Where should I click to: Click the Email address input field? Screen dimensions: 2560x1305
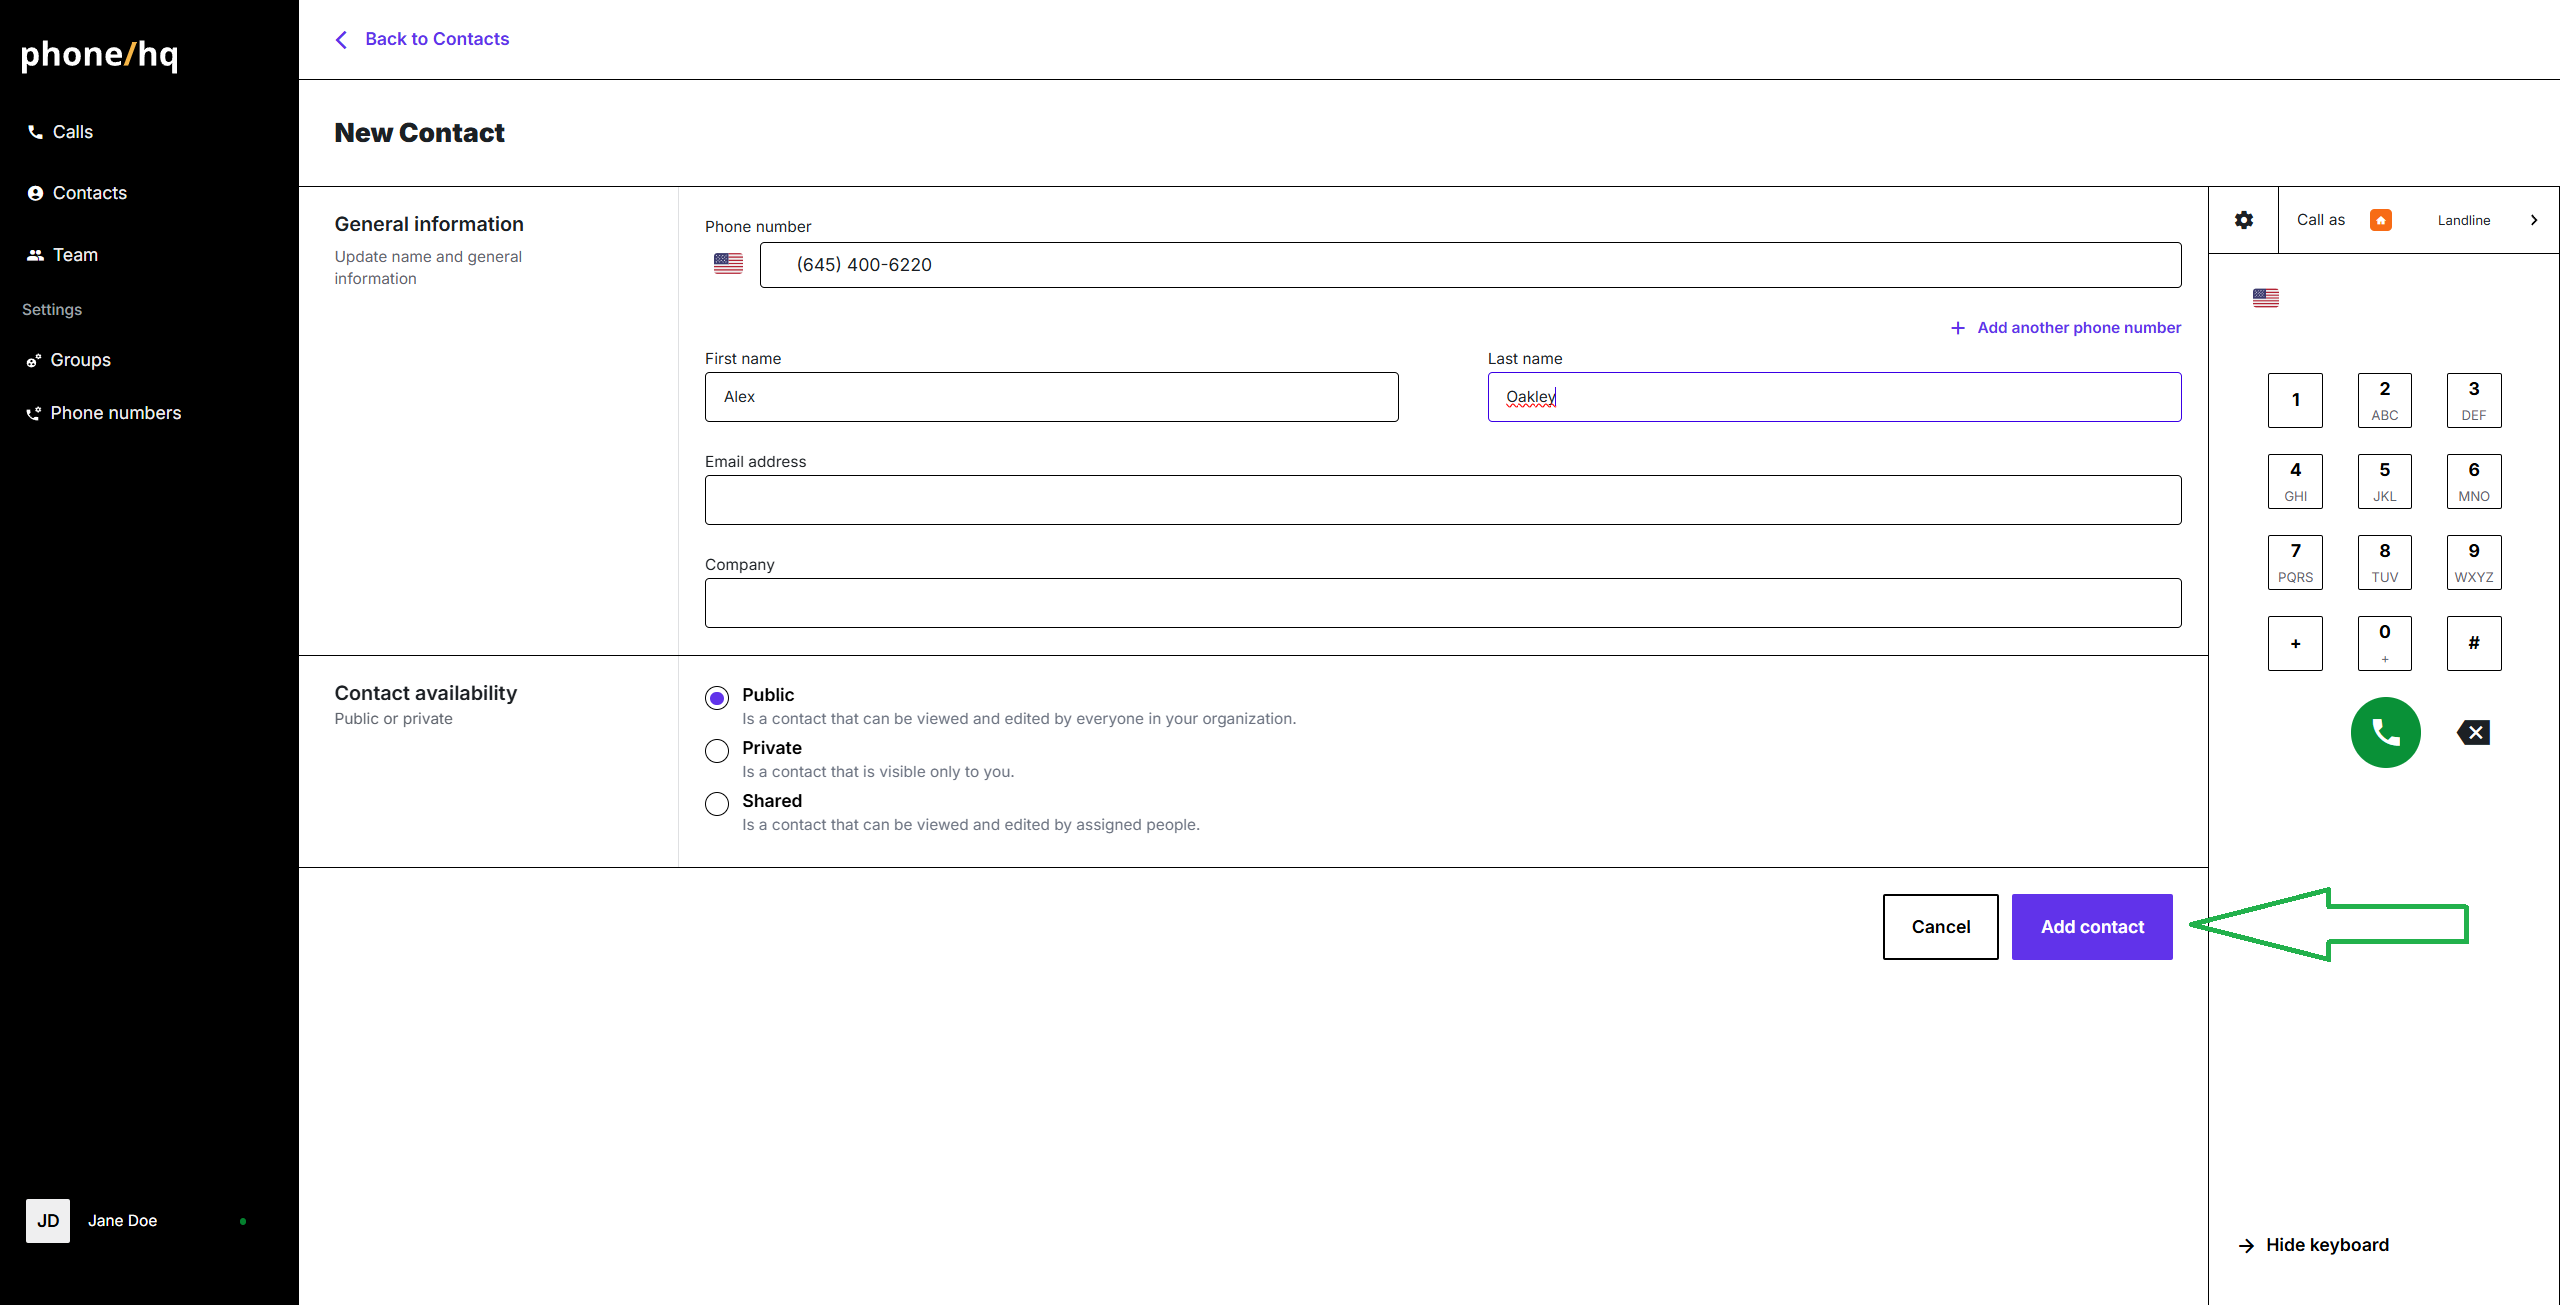click(x=1442, y=500)
